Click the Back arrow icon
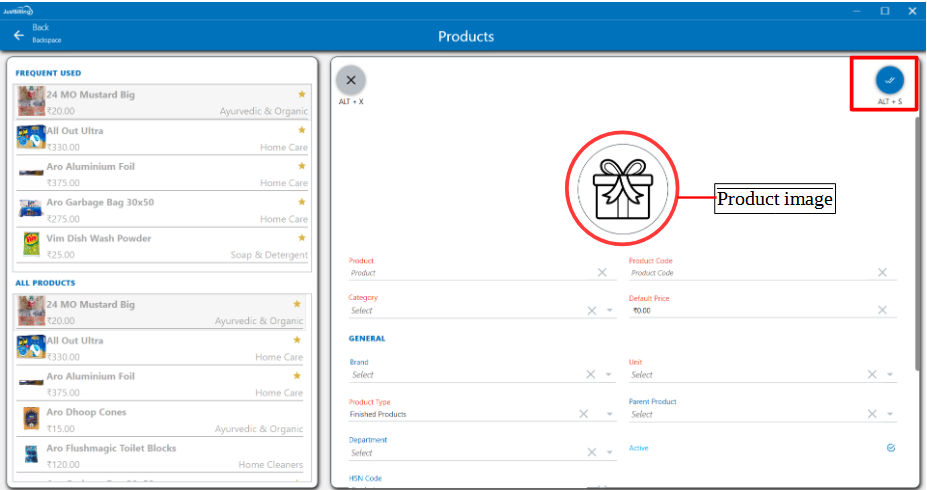 [x=18, y=35]
